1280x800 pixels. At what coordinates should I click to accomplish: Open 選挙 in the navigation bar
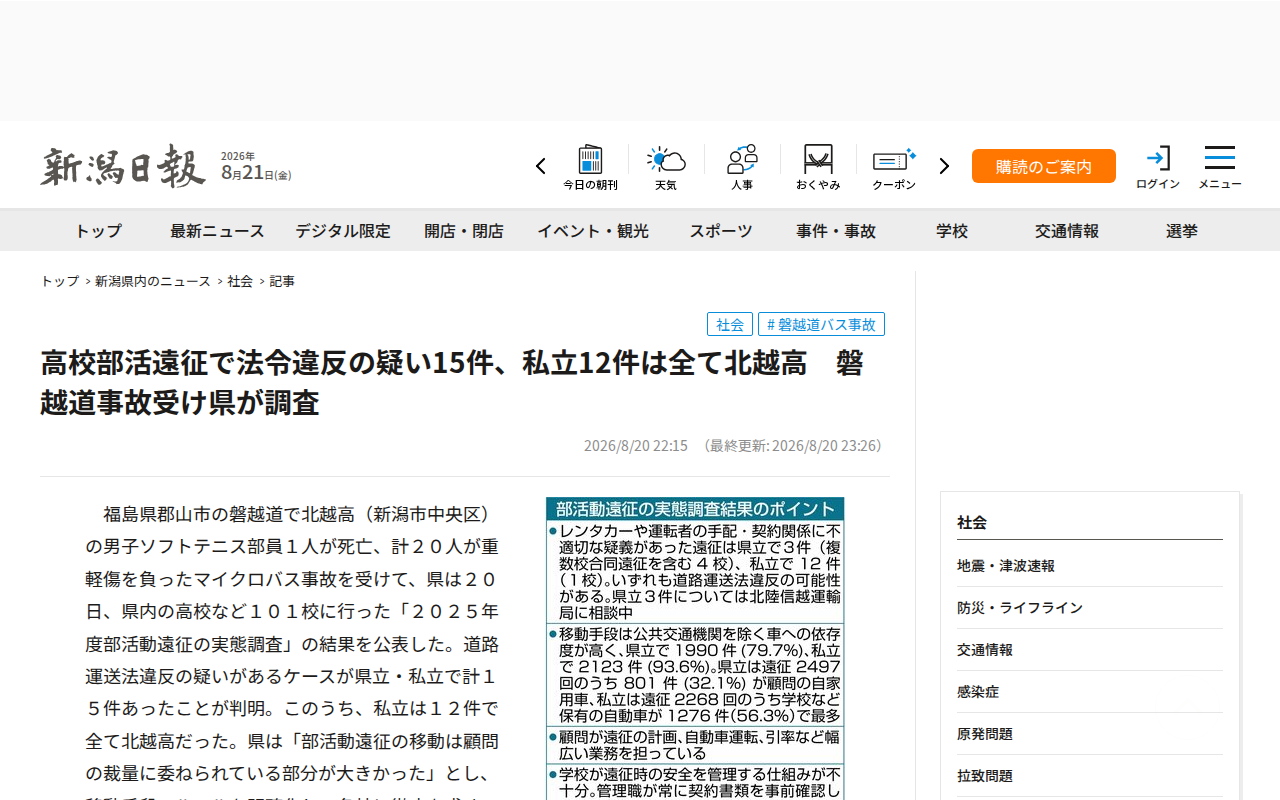tap(1182, 231)
